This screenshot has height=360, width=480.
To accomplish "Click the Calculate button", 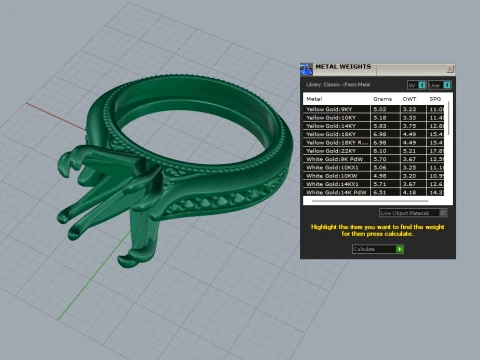I will 378,249.
